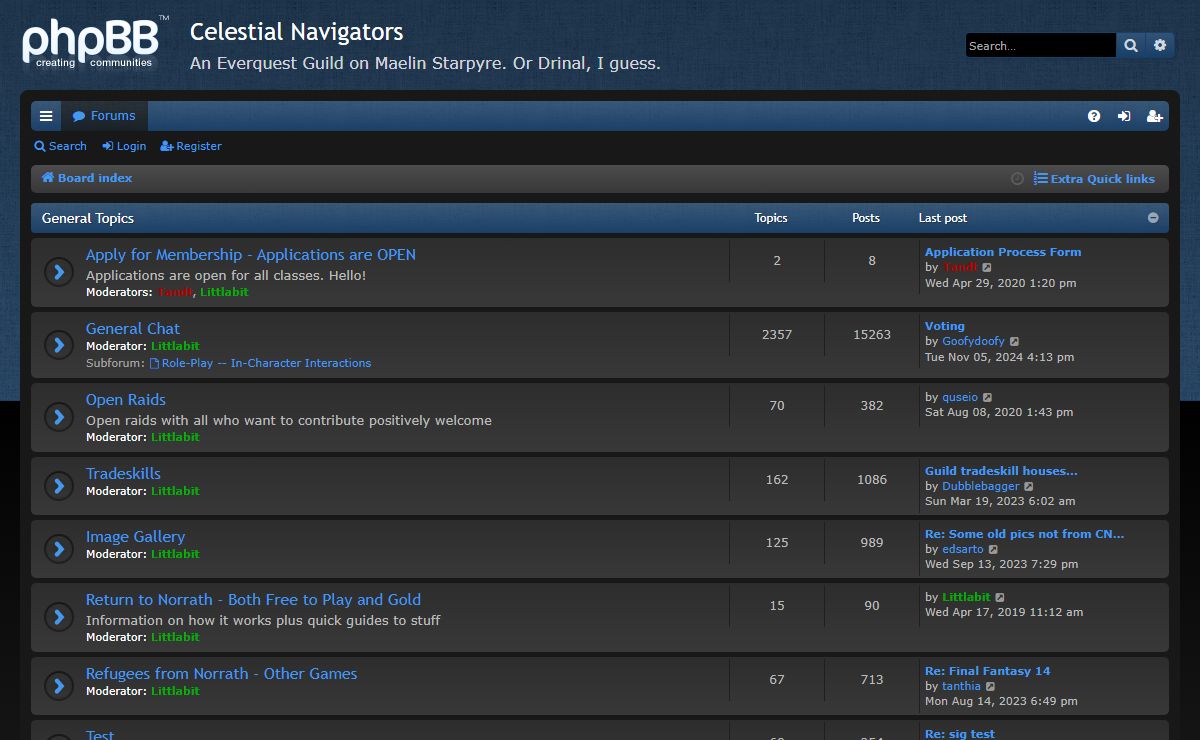View latest post icon by edsarto
The height and width of the screenshot is (740, 1200).
pos(993,550)
